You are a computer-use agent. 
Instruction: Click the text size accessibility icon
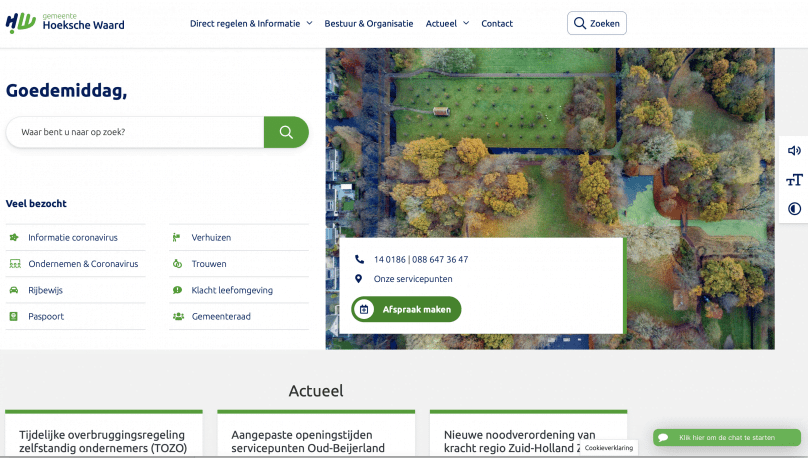pyautogui.click(x=794, y=180)
